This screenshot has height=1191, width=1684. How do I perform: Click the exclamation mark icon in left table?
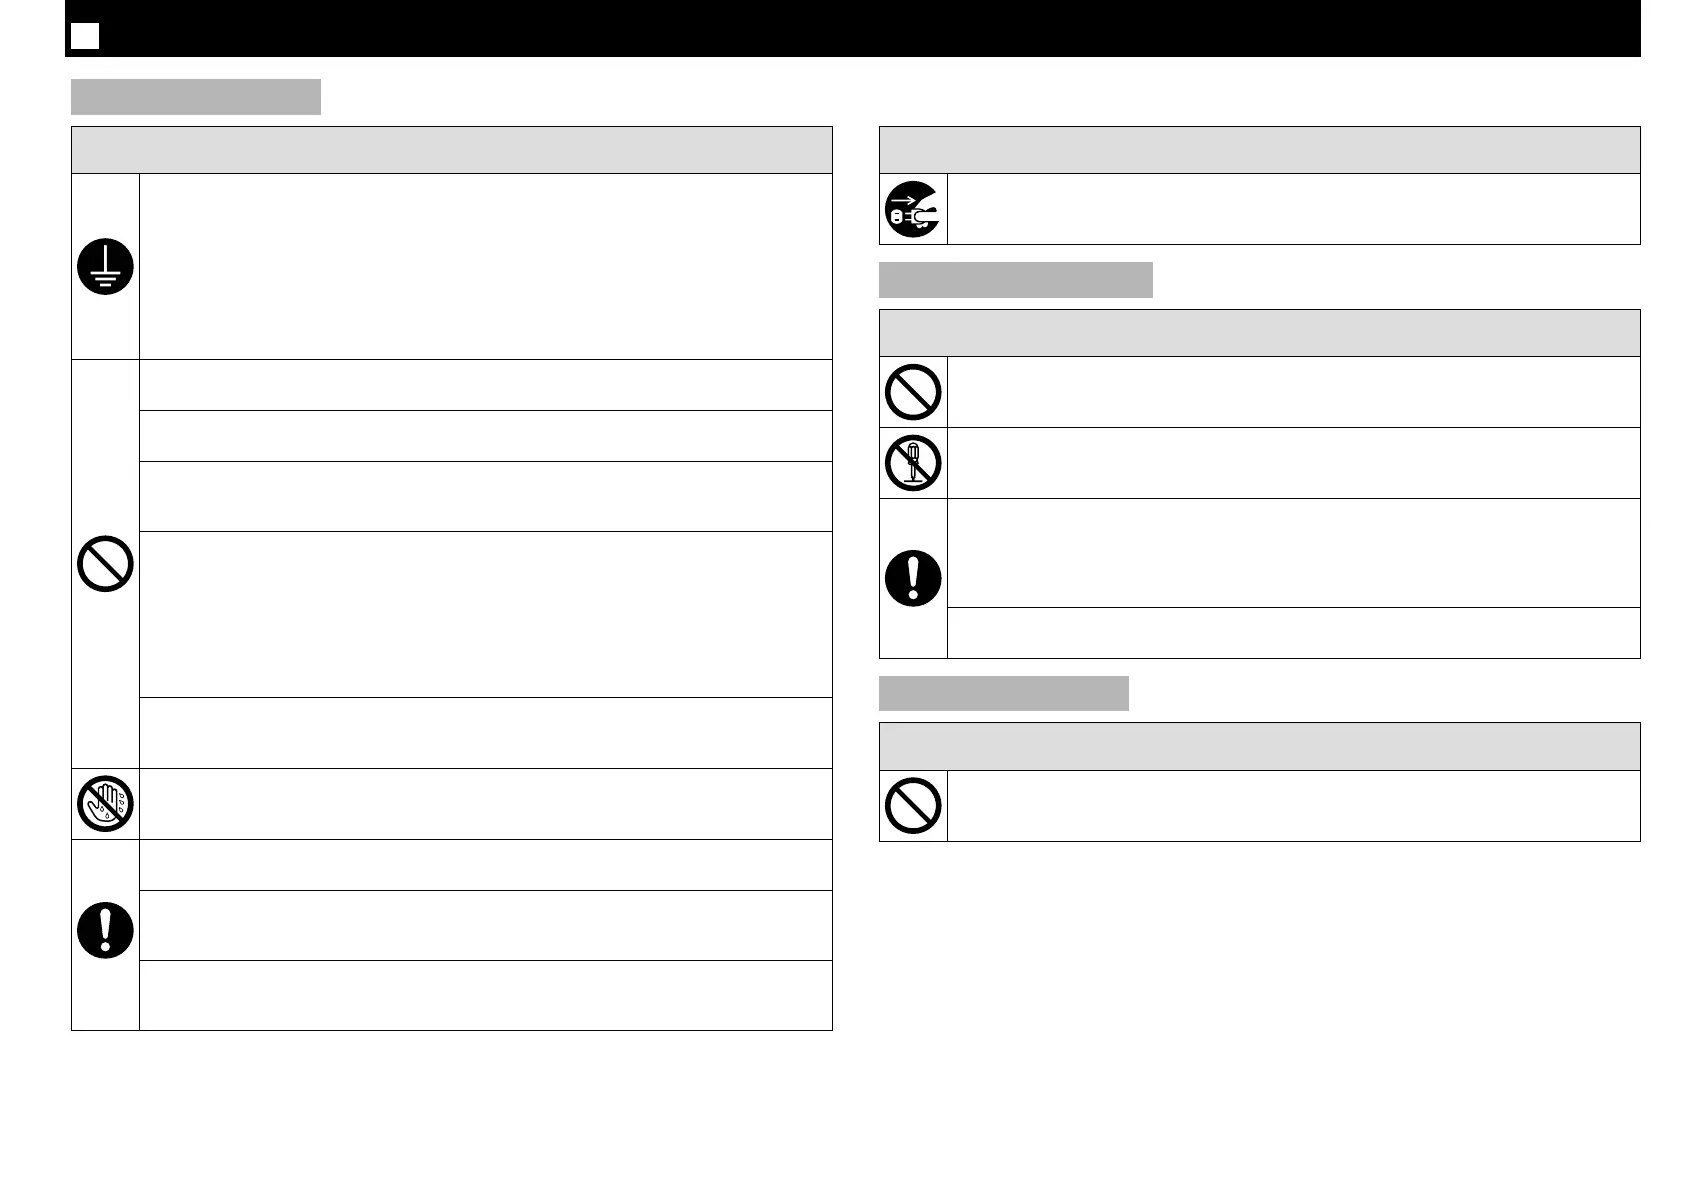tap(105, 931)
